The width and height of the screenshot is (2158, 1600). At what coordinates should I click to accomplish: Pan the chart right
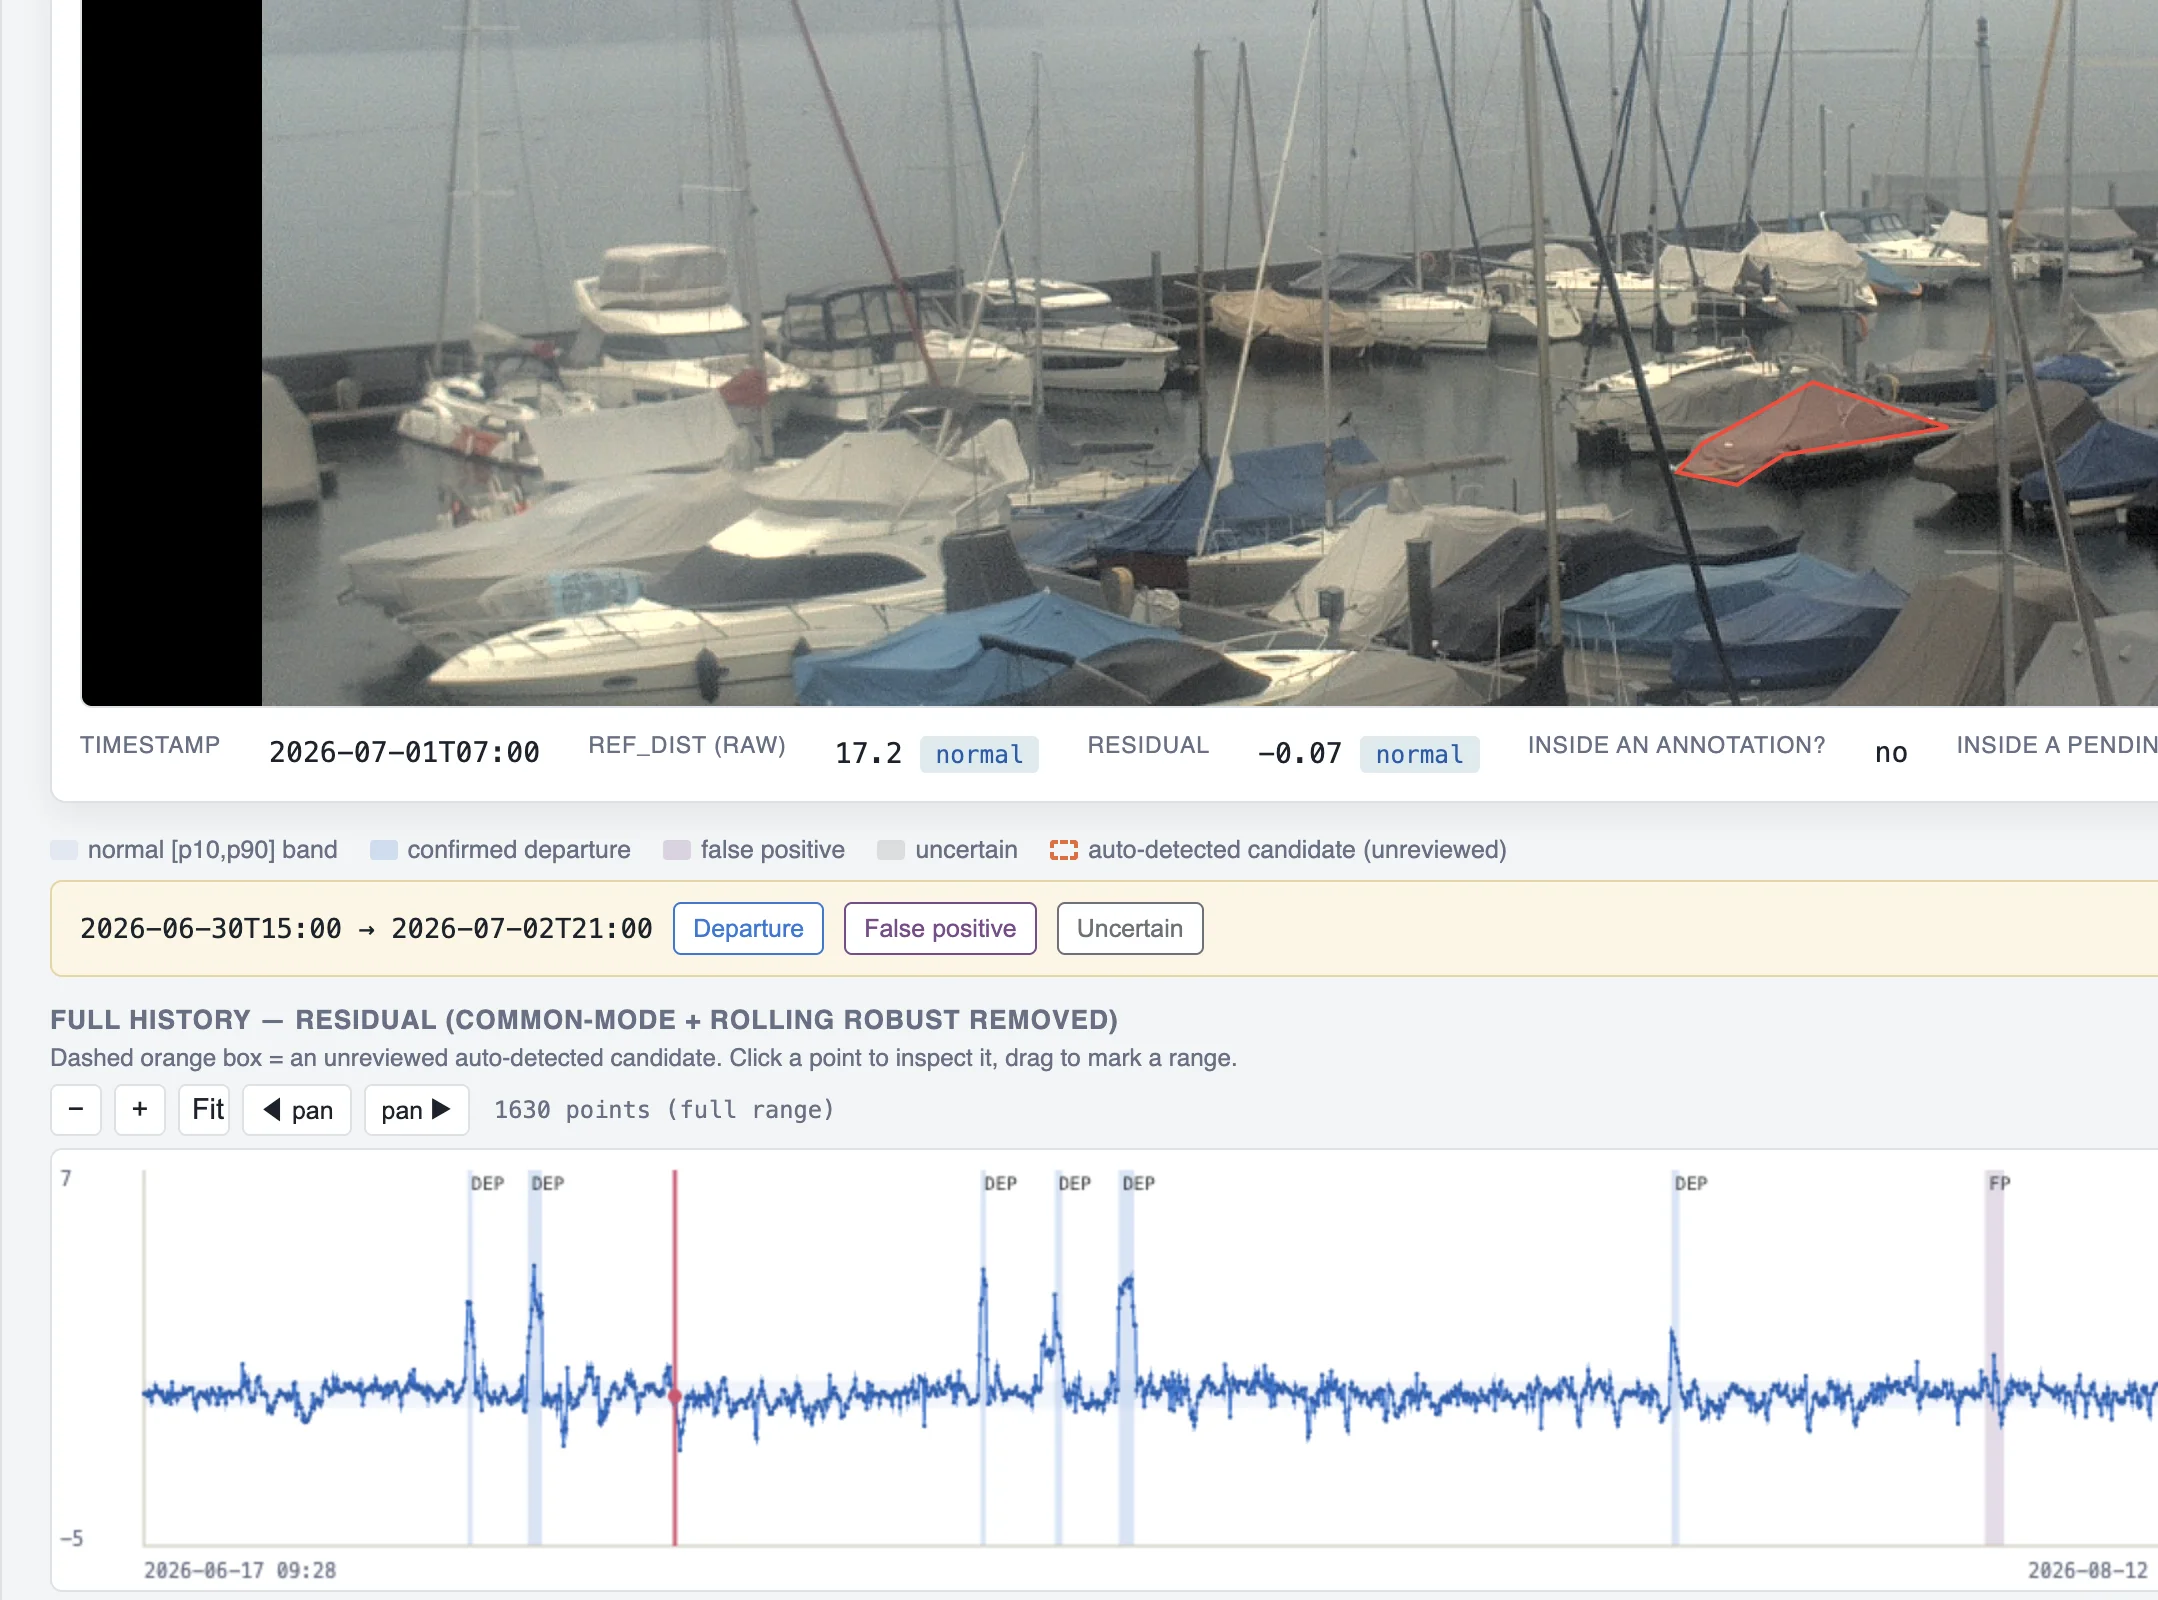point(417,1109)
